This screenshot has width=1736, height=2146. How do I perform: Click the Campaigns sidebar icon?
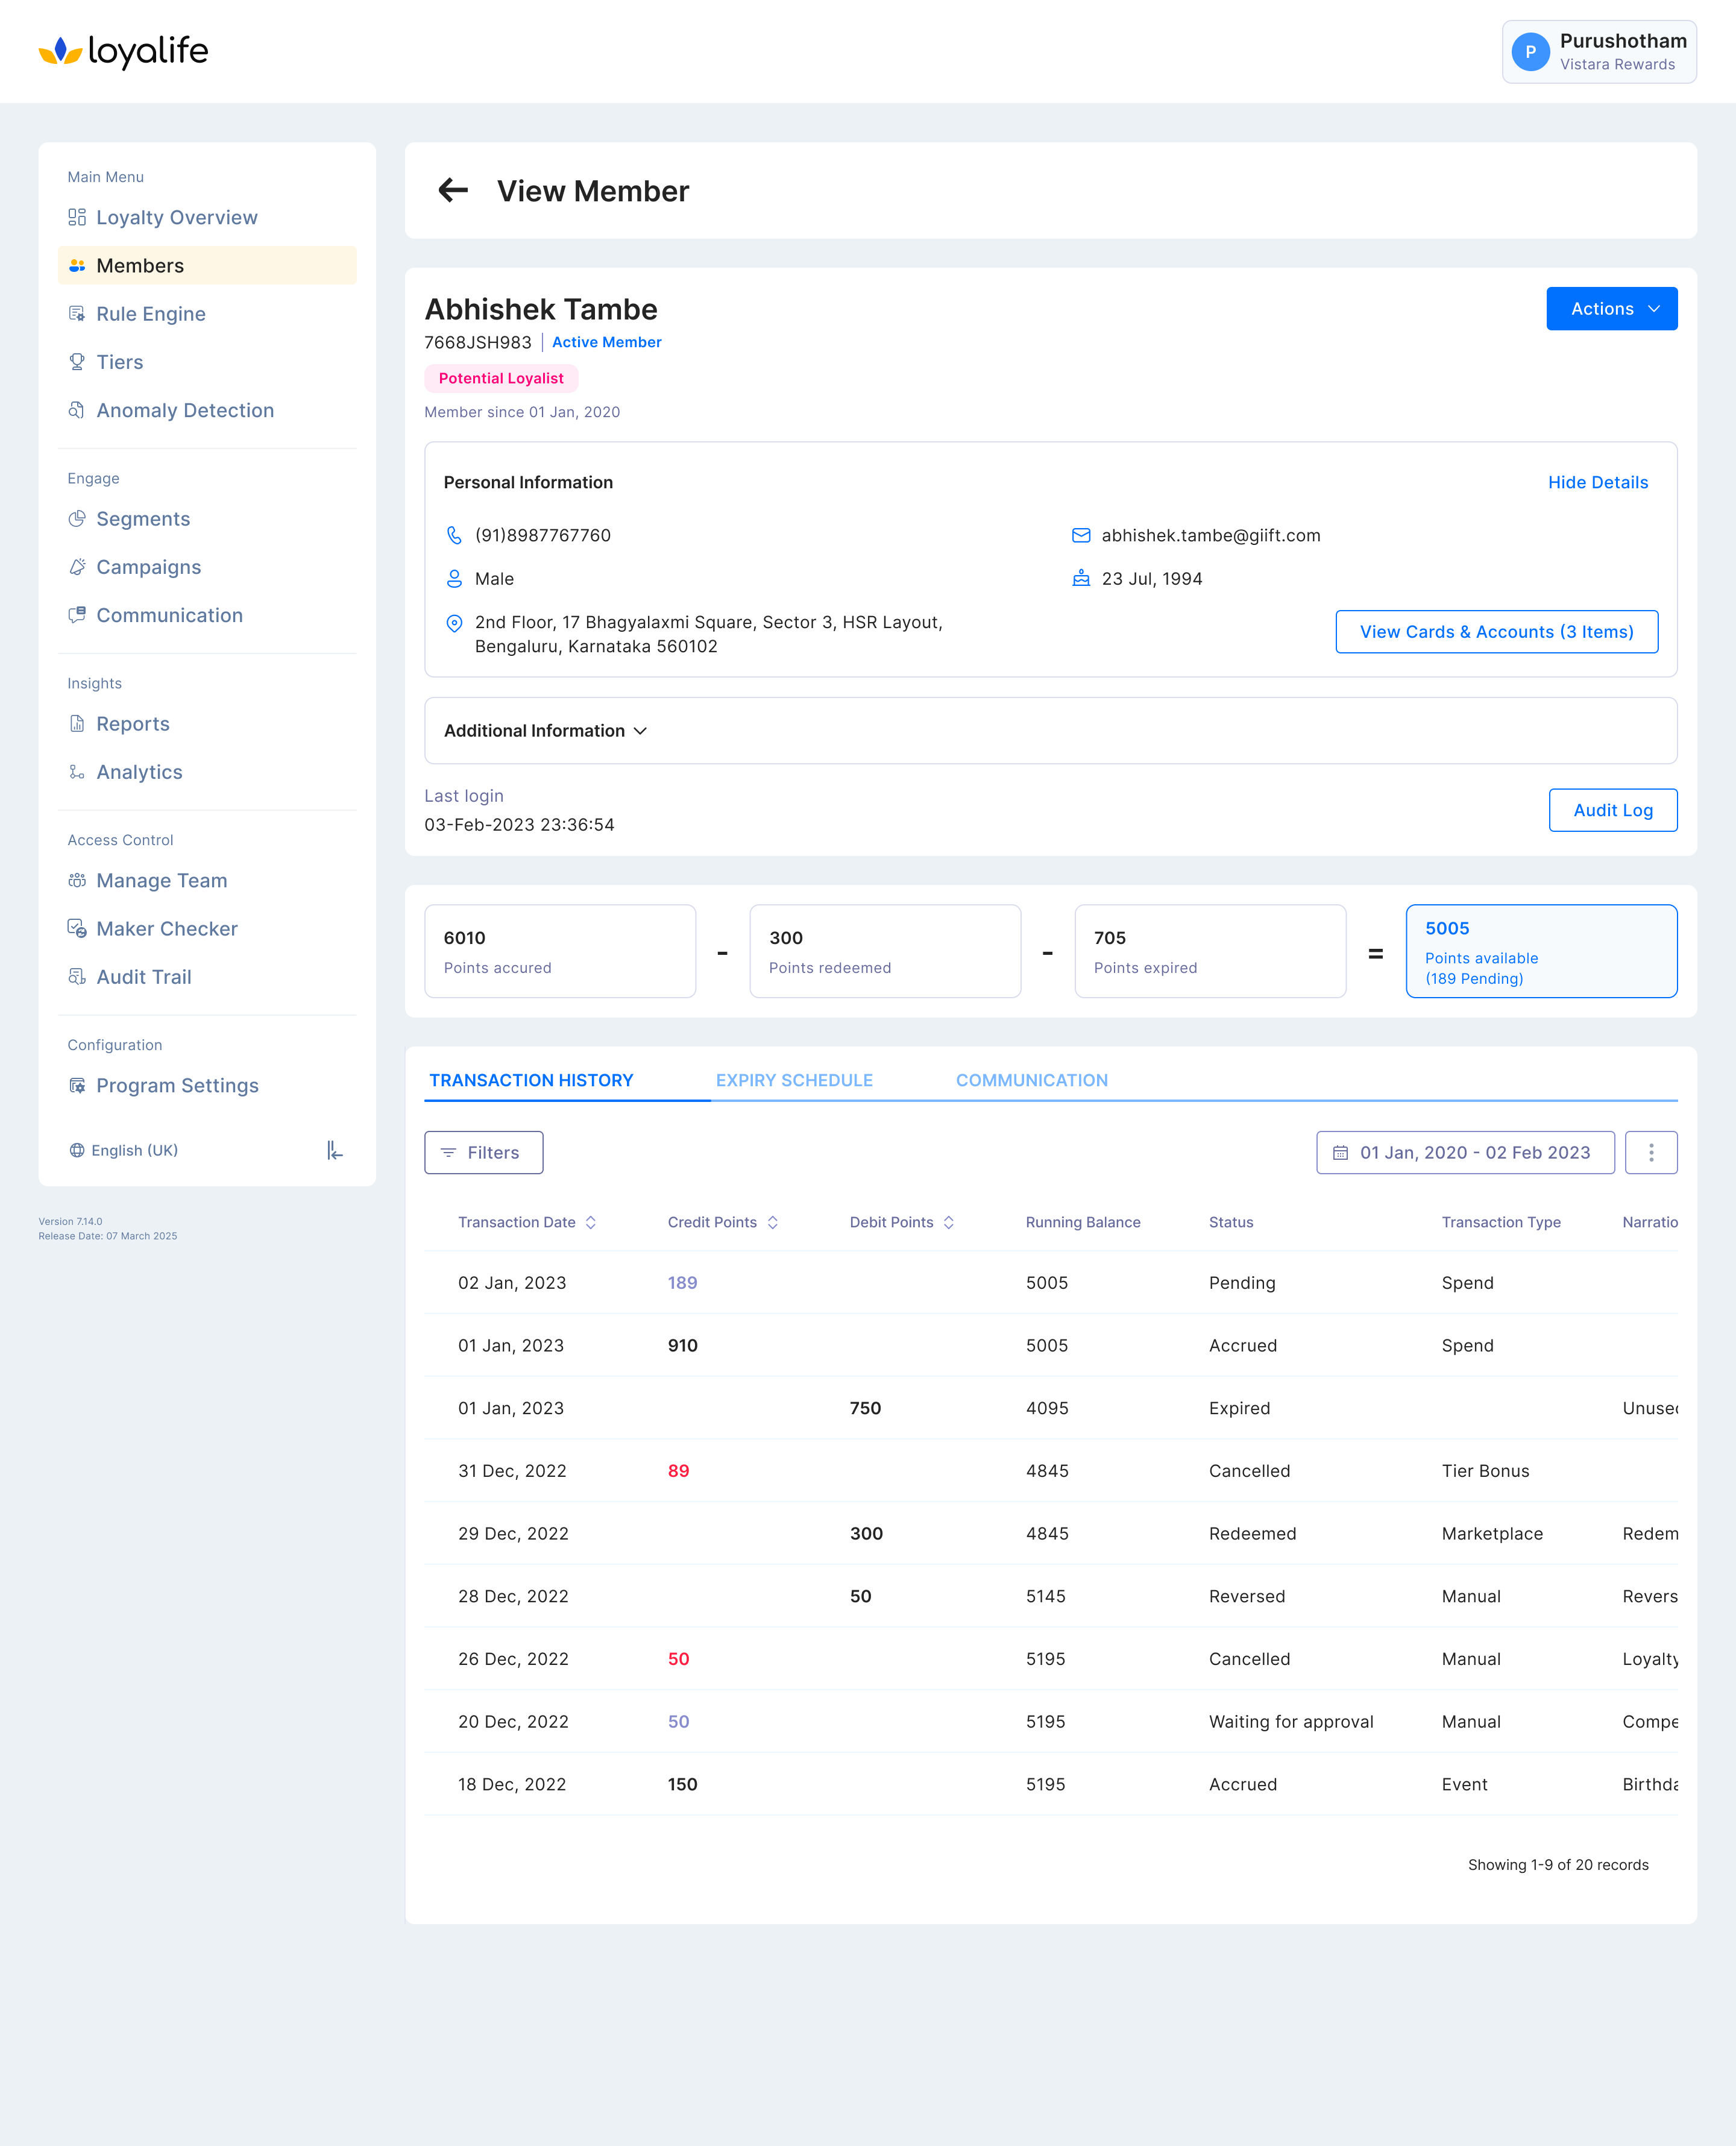pyautogui.click(x=77, y=567)
